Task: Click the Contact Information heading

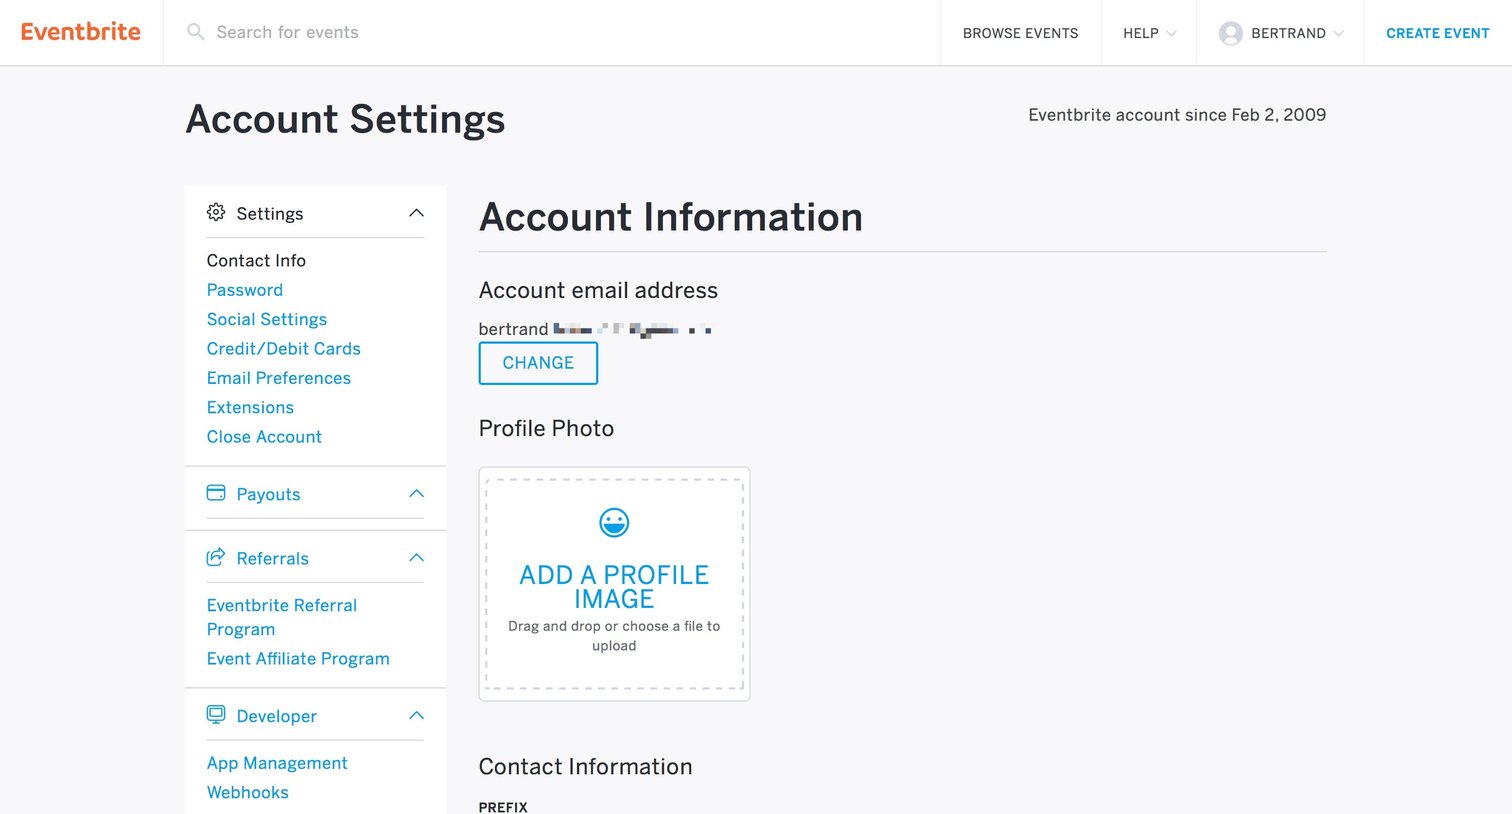Action: (x=585, y=766)
